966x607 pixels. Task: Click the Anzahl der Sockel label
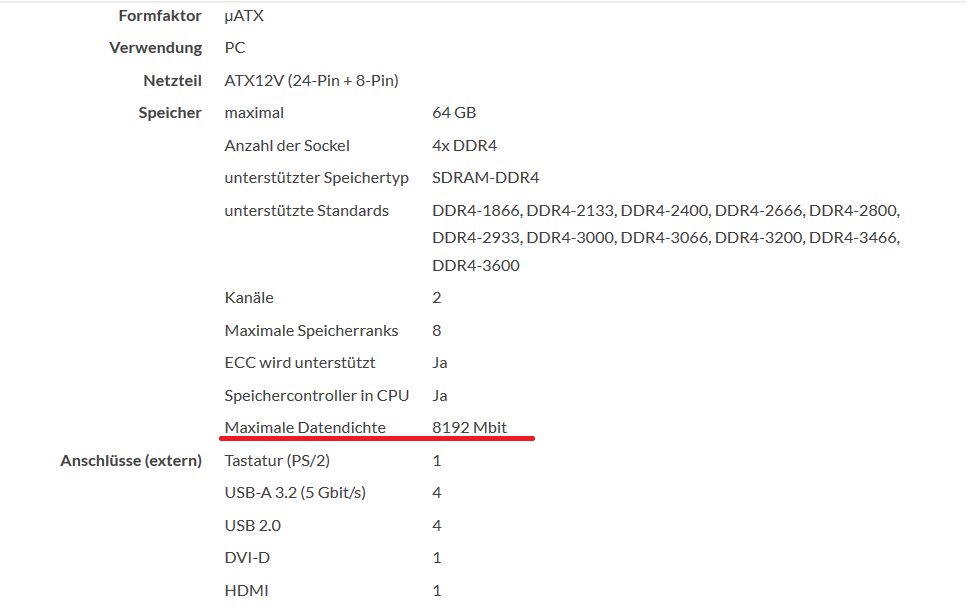287,145
